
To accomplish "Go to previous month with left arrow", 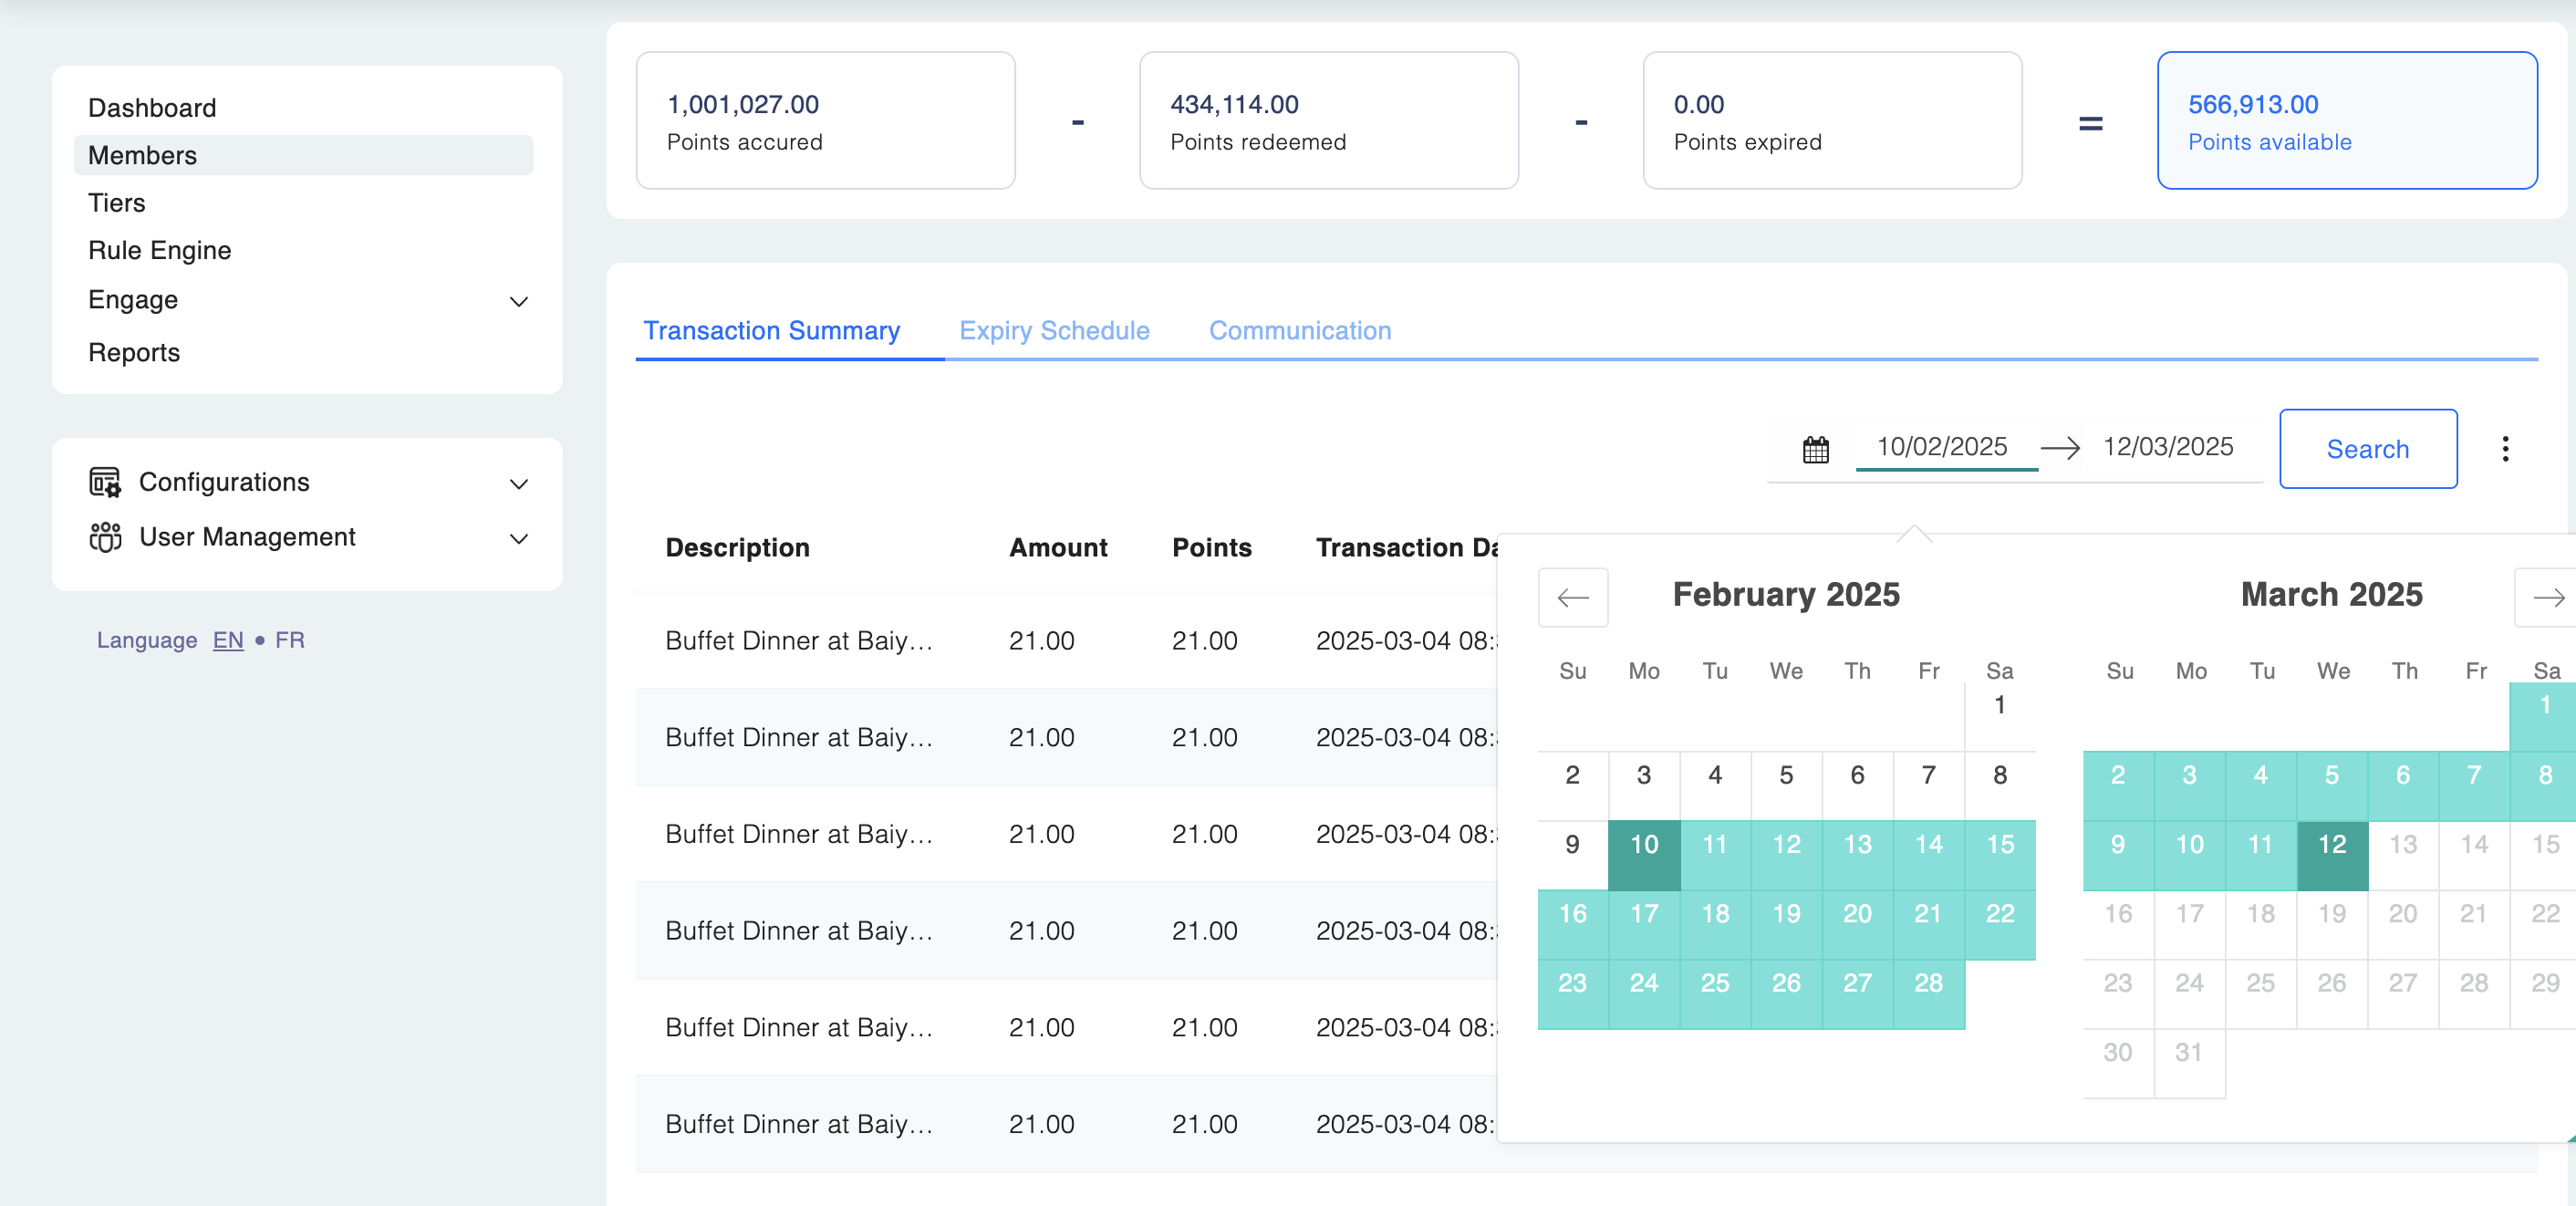I will (x=1572, y=597).
